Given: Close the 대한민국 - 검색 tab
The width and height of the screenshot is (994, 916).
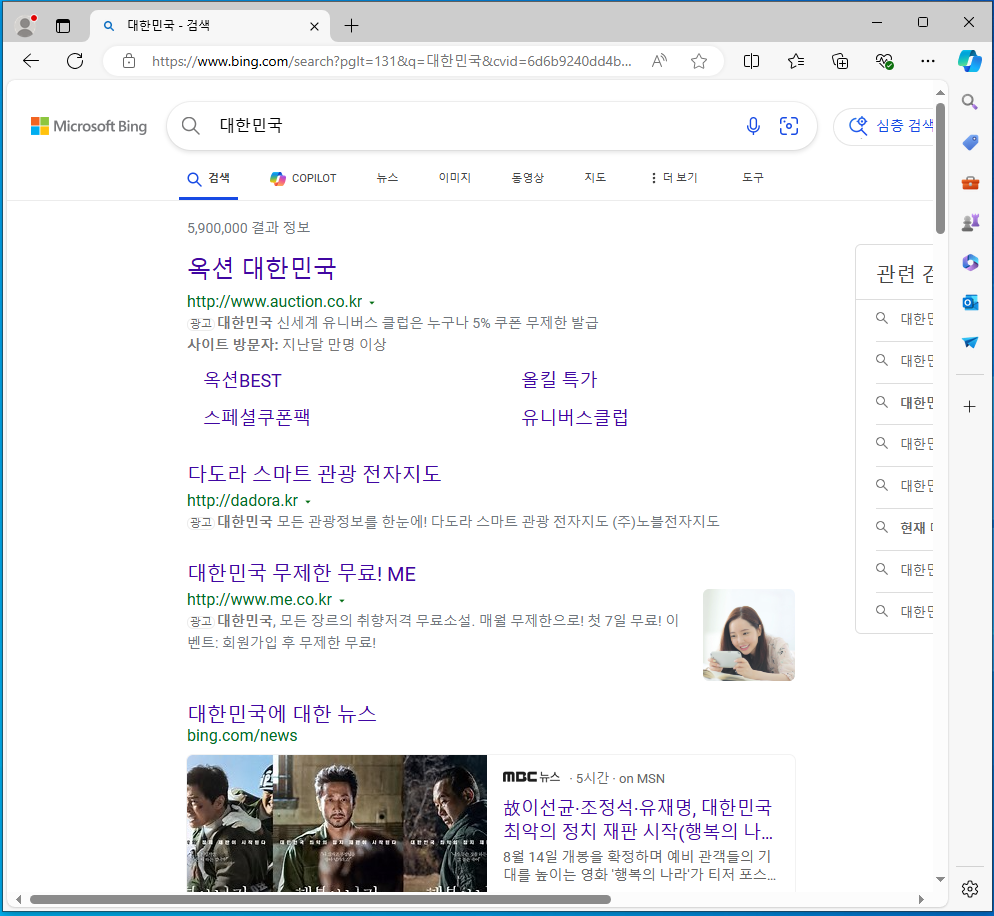Looking at the screenshot, I should tap(314, 26).
